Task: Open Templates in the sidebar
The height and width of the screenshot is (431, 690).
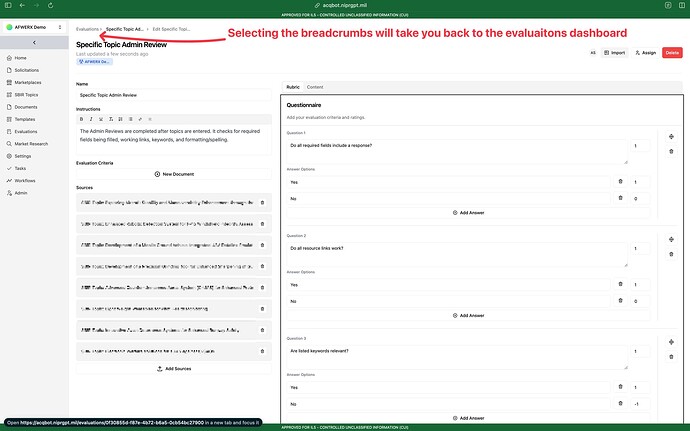Action: 25,119
